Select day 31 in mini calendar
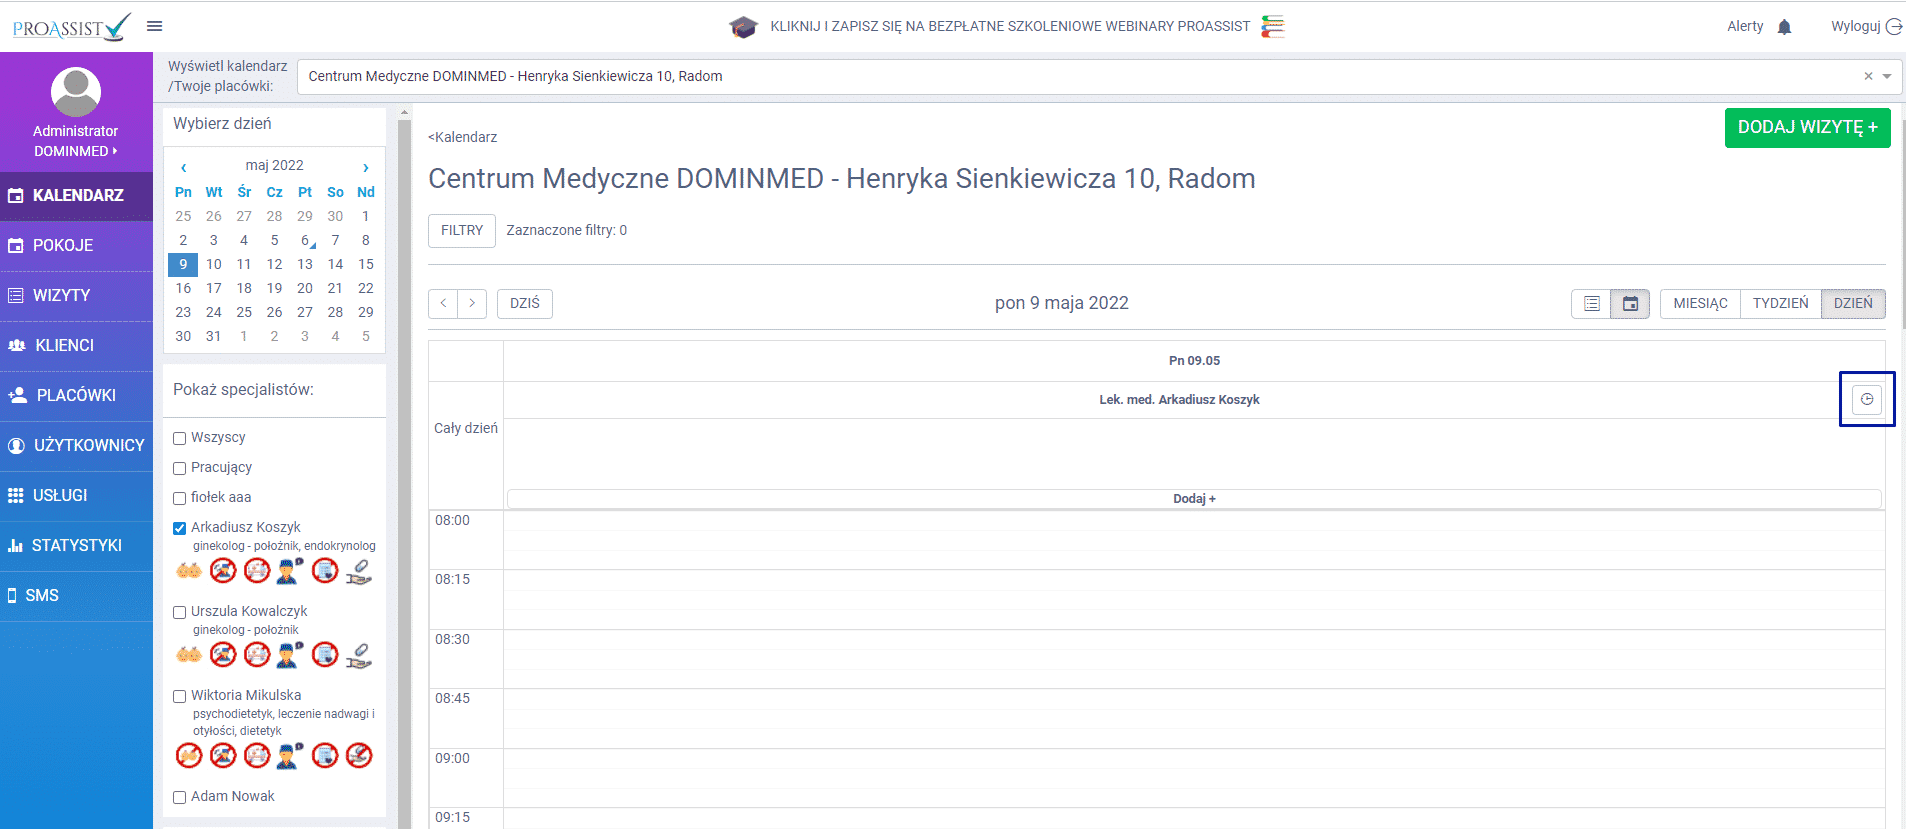Screen dimensions: 1906x829 click(213, 336)
